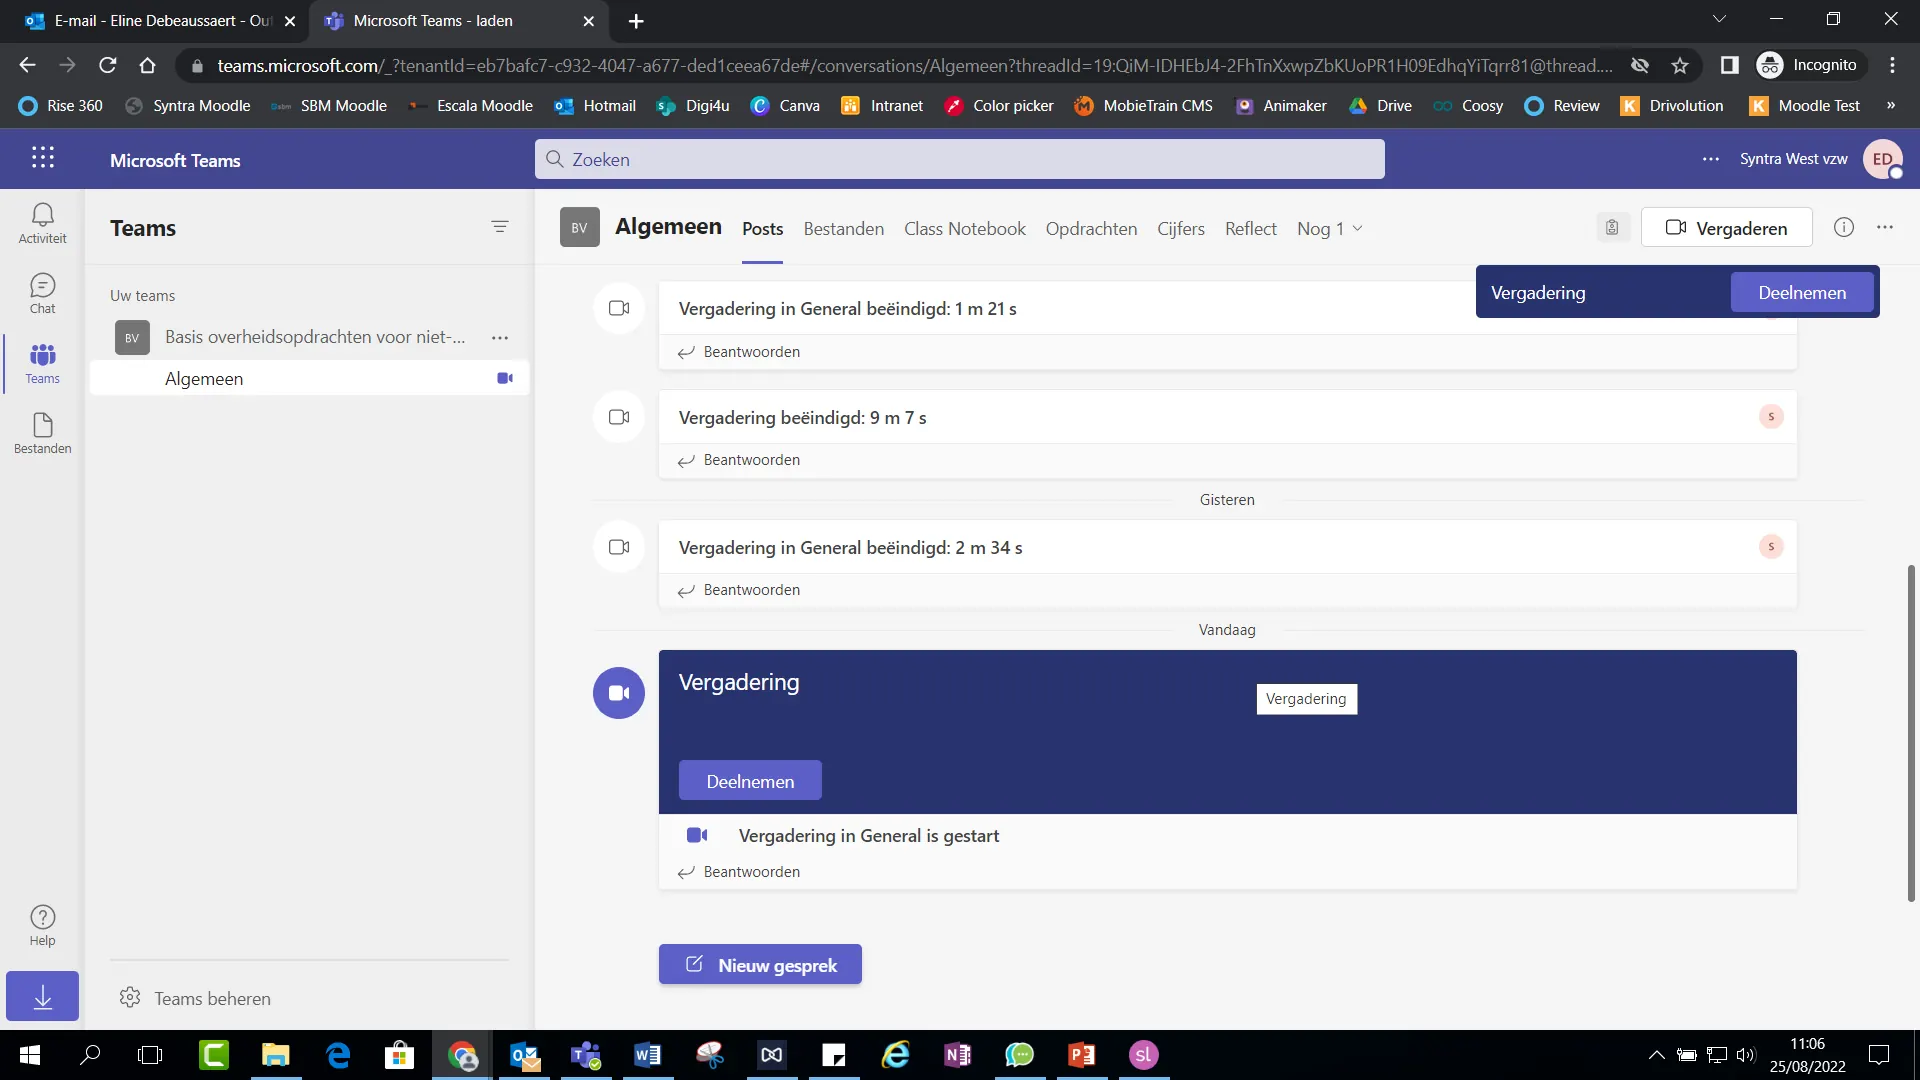Open the channel info icon
Image resolution: width=1920 pixels, height=1080 pixels.
pos(1843,227)
